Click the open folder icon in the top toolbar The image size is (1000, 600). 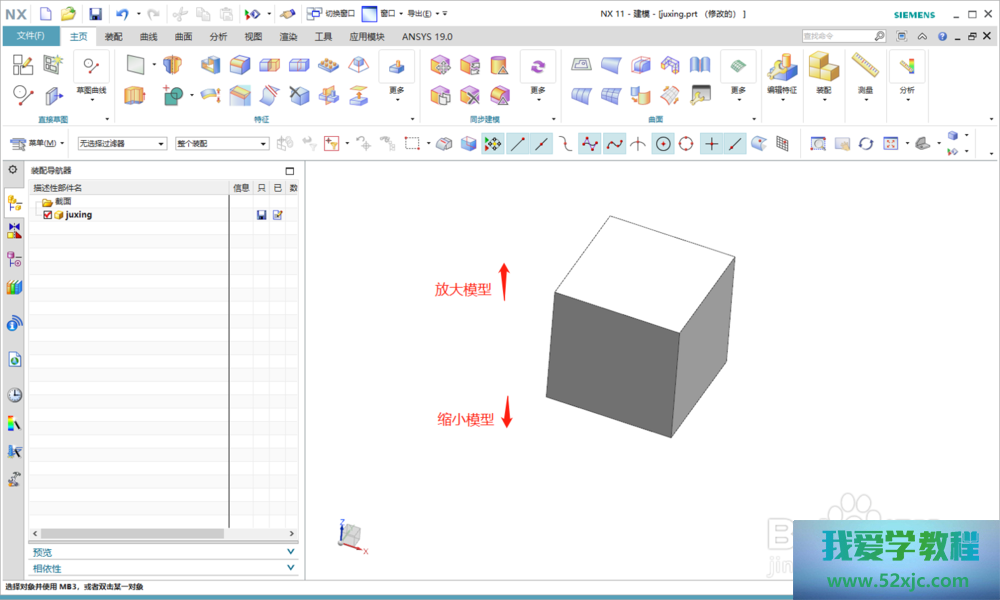(68, 14)
